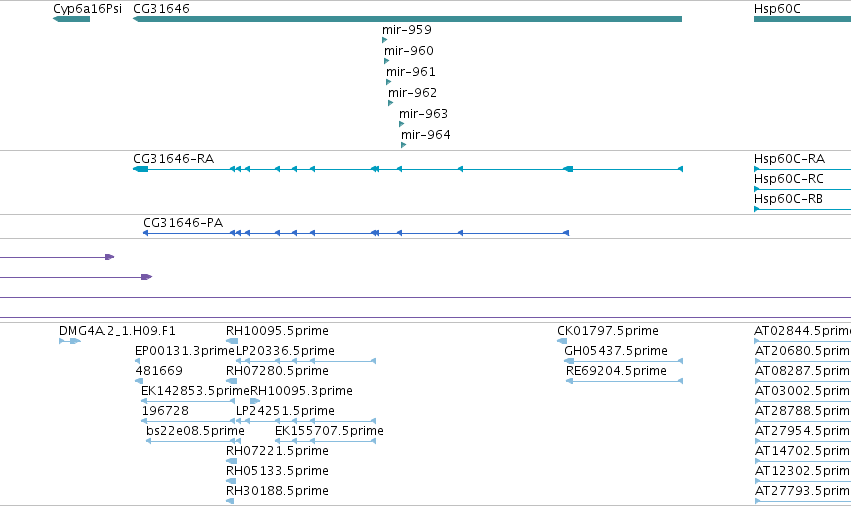
Task: Select the AT27793.5prime EST label
Action: 803,491
